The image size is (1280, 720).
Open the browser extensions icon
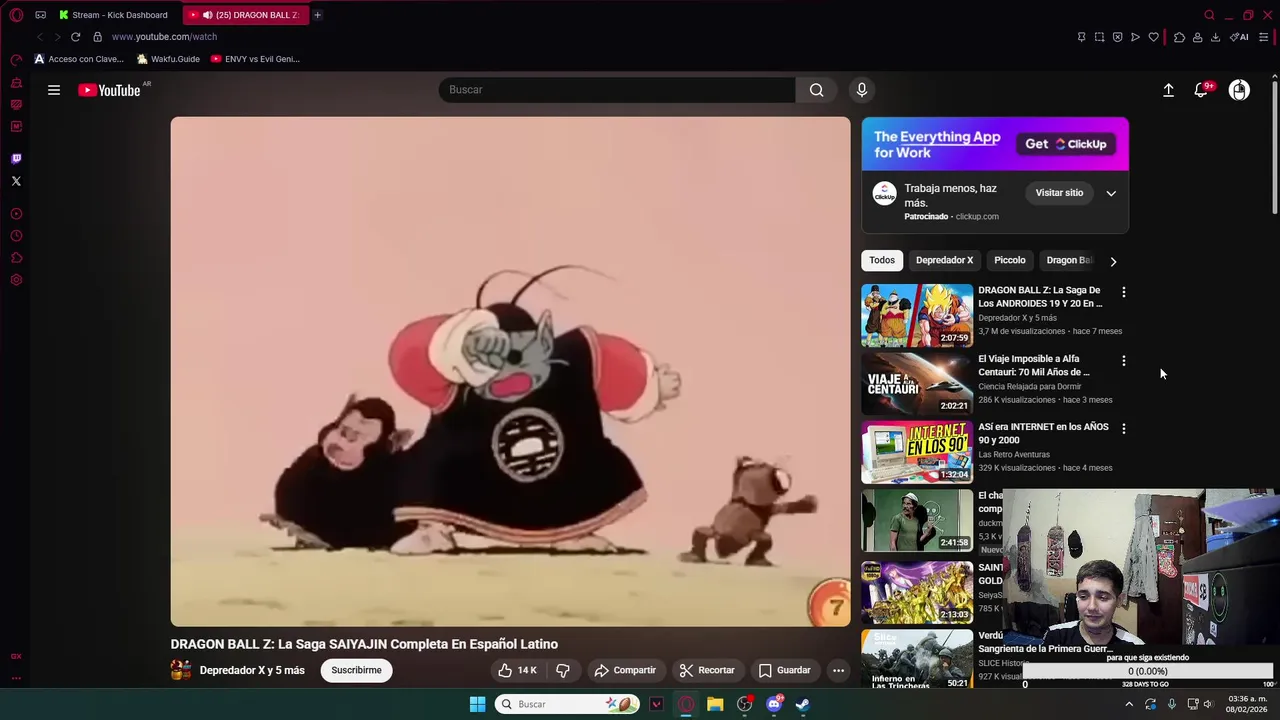pyautogui.click(x=1179, y=37)
